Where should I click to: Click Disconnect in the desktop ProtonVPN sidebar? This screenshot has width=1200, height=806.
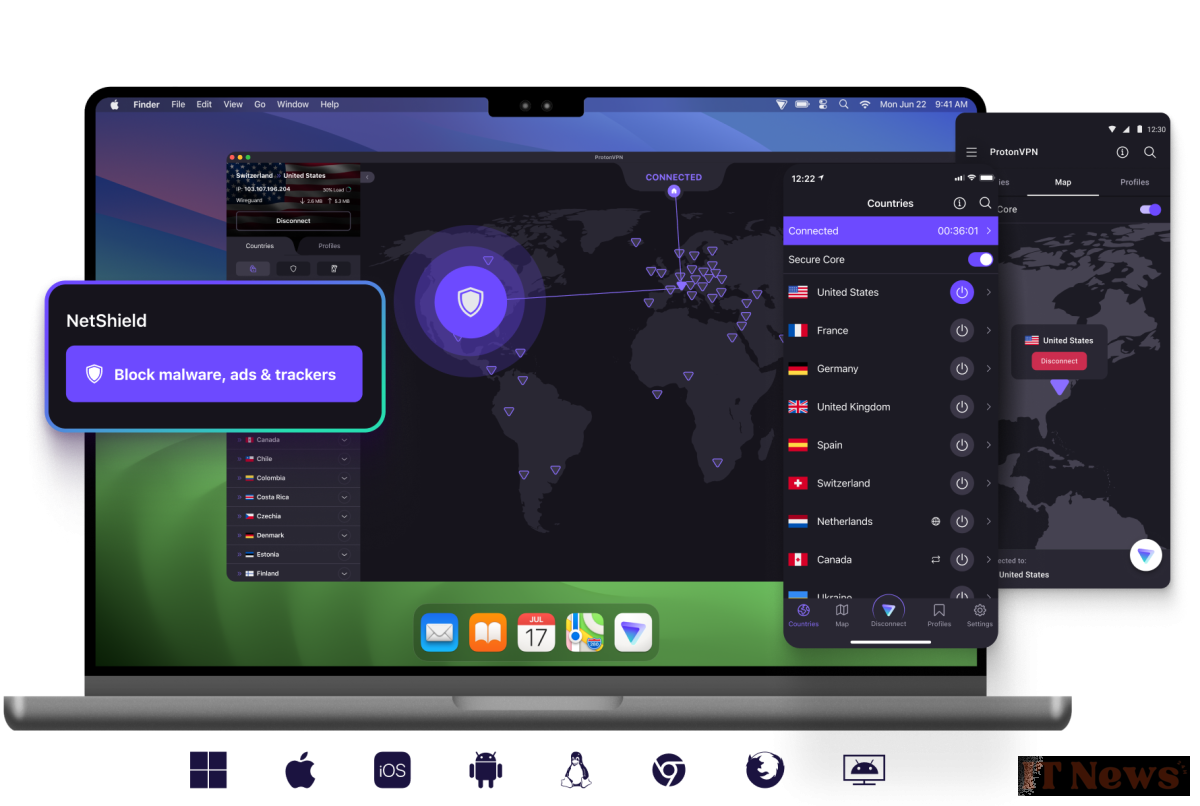(293, 221)
